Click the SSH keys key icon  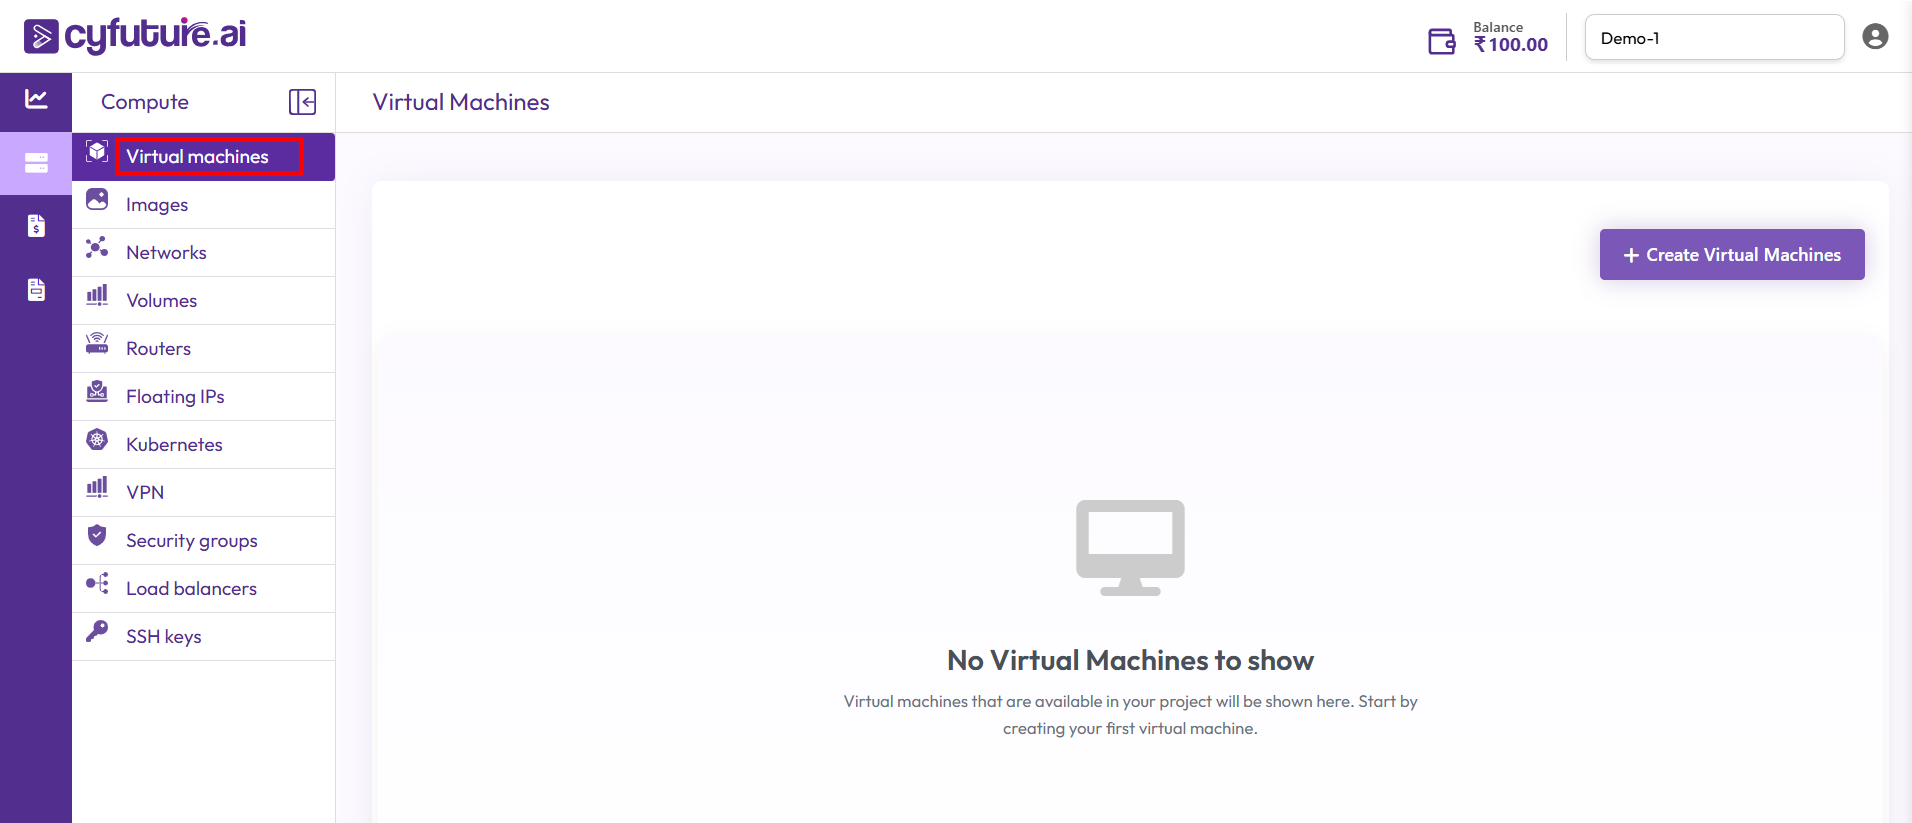(x=97, y=631)
